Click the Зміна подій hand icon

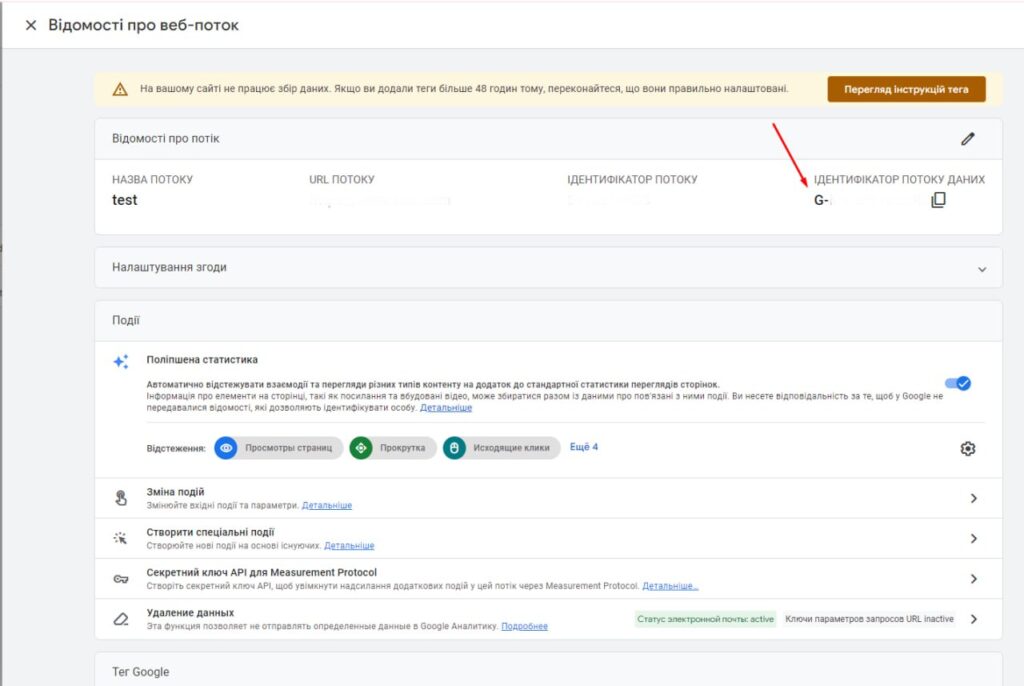pyautogui.click(x=121, y=498)
